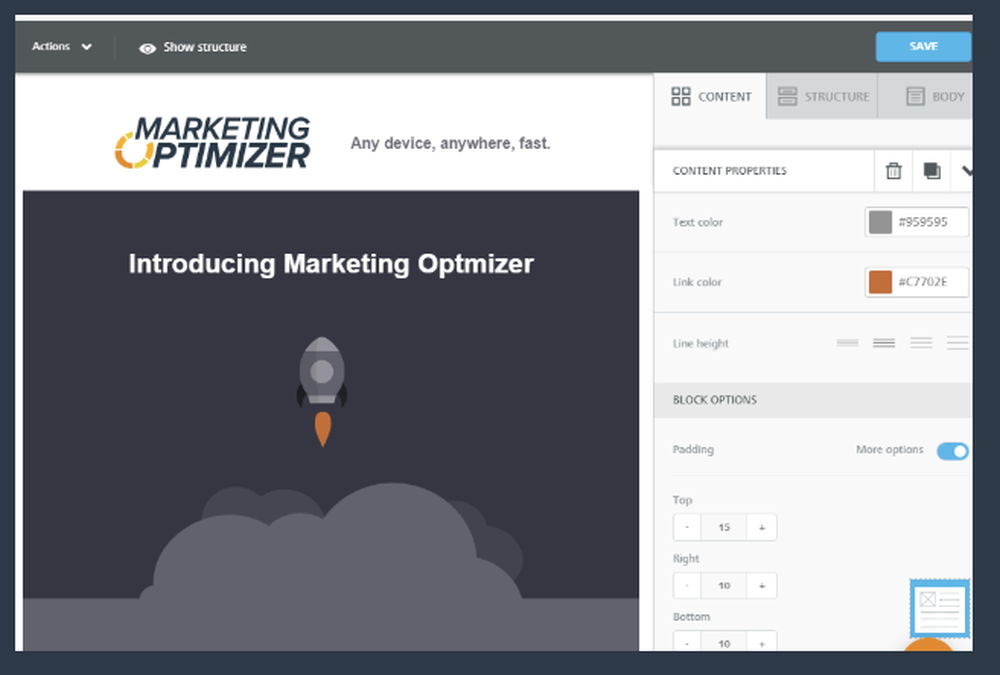Select the rocket image block
The image size is (1000, 675).
pyautogui.click(x=322, y=391)
